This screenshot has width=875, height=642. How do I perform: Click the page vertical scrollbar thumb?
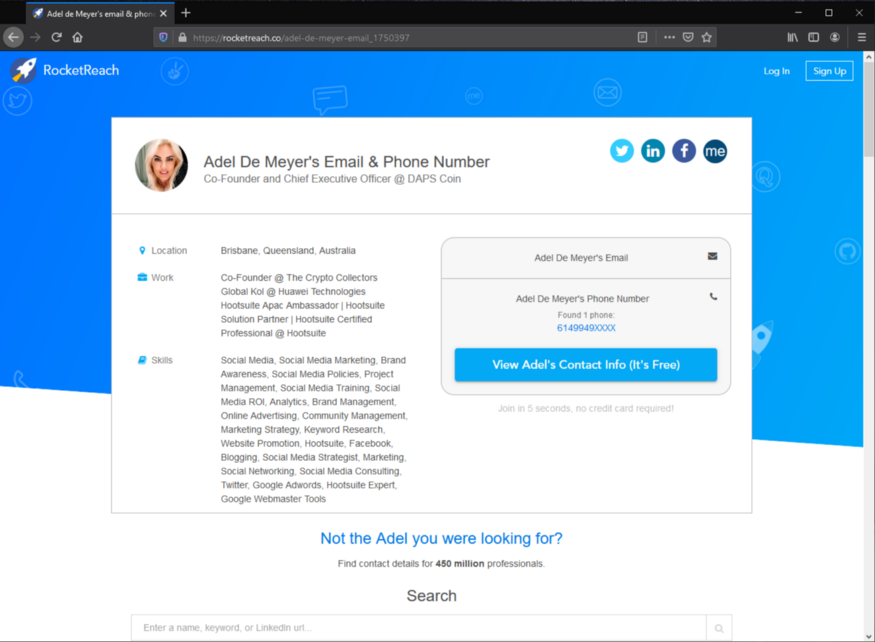(x=869, y=109)
